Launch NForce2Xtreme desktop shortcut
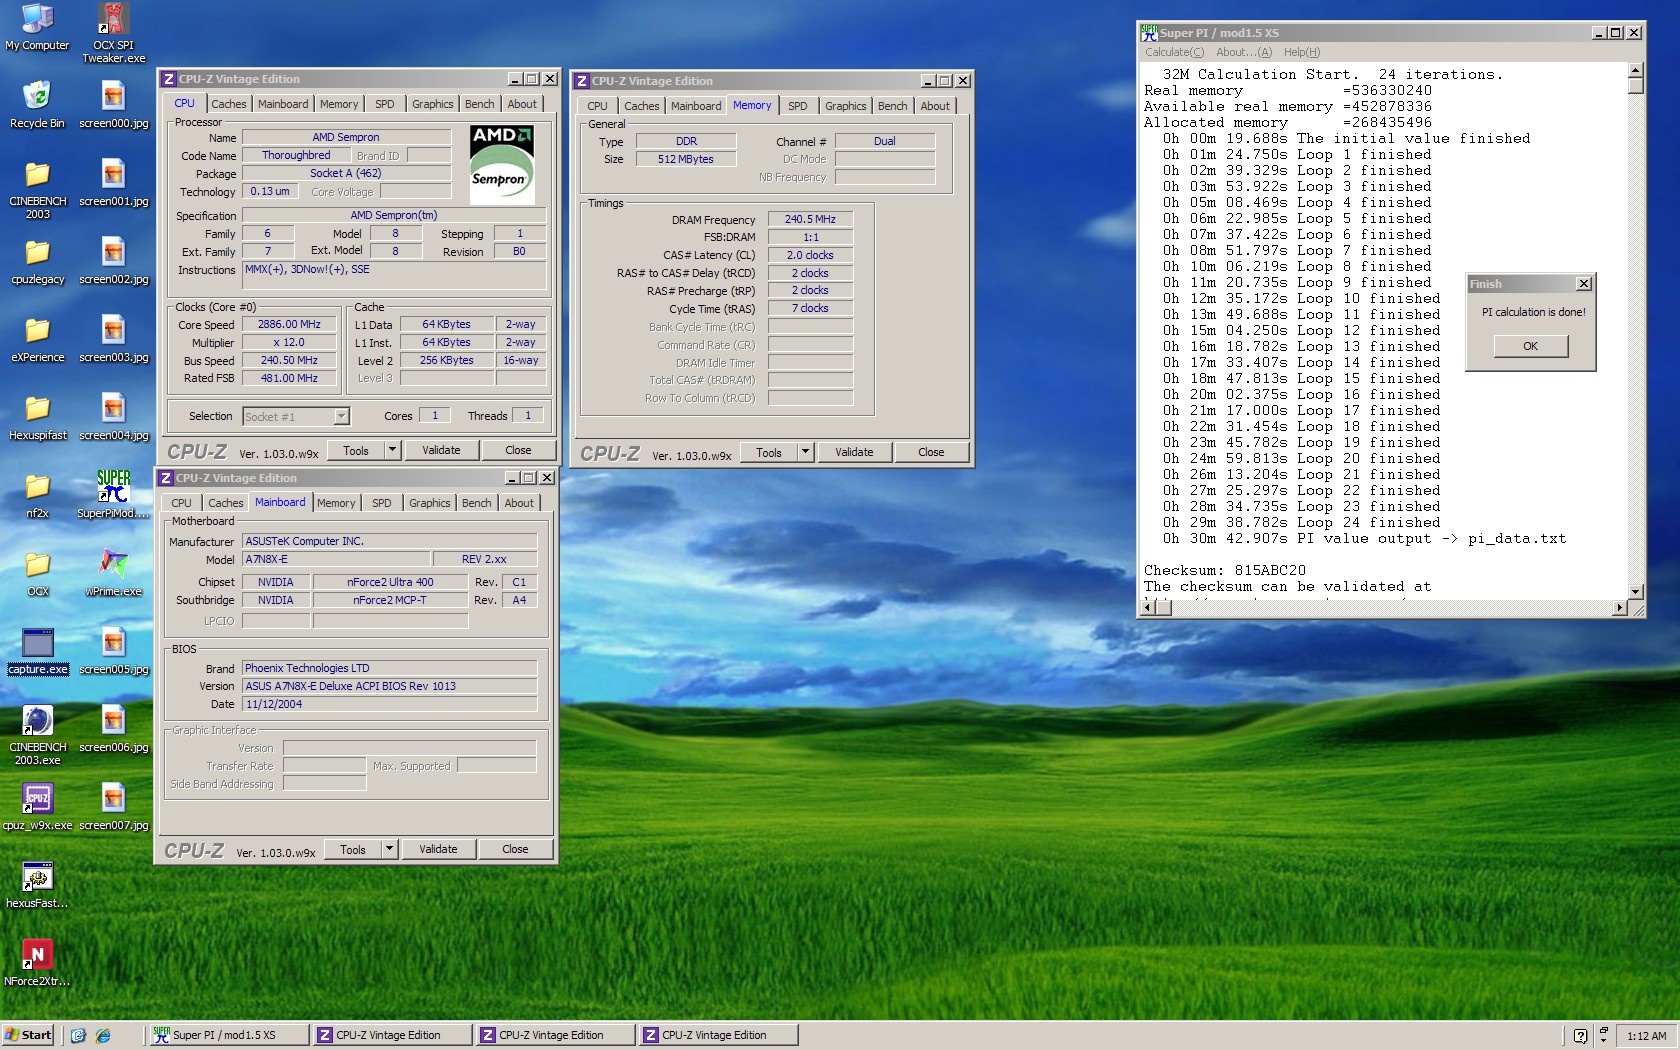This screenshot has height=1050, width=1680. [x=37, y=963]
